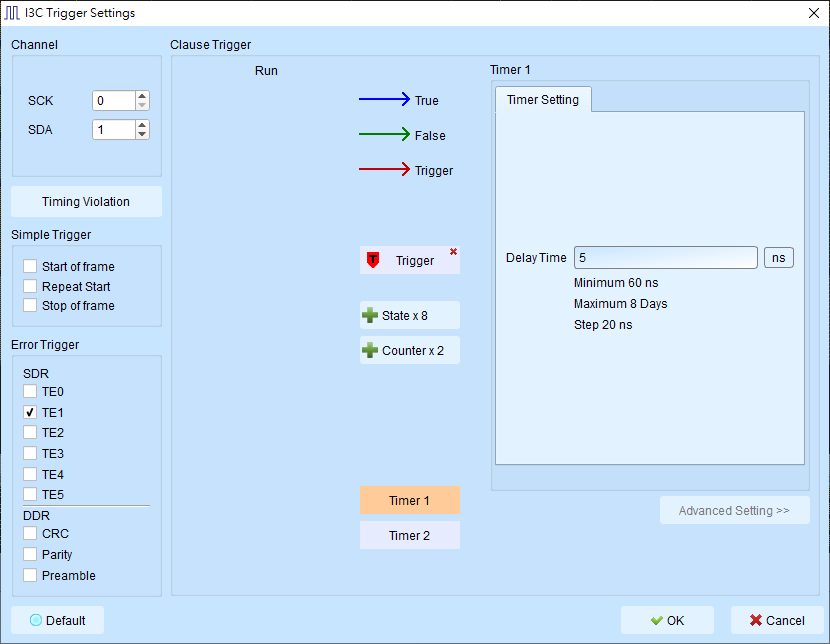Add a State x 8 clause
This screenshot has height=644, width=830.
point(410,315)
